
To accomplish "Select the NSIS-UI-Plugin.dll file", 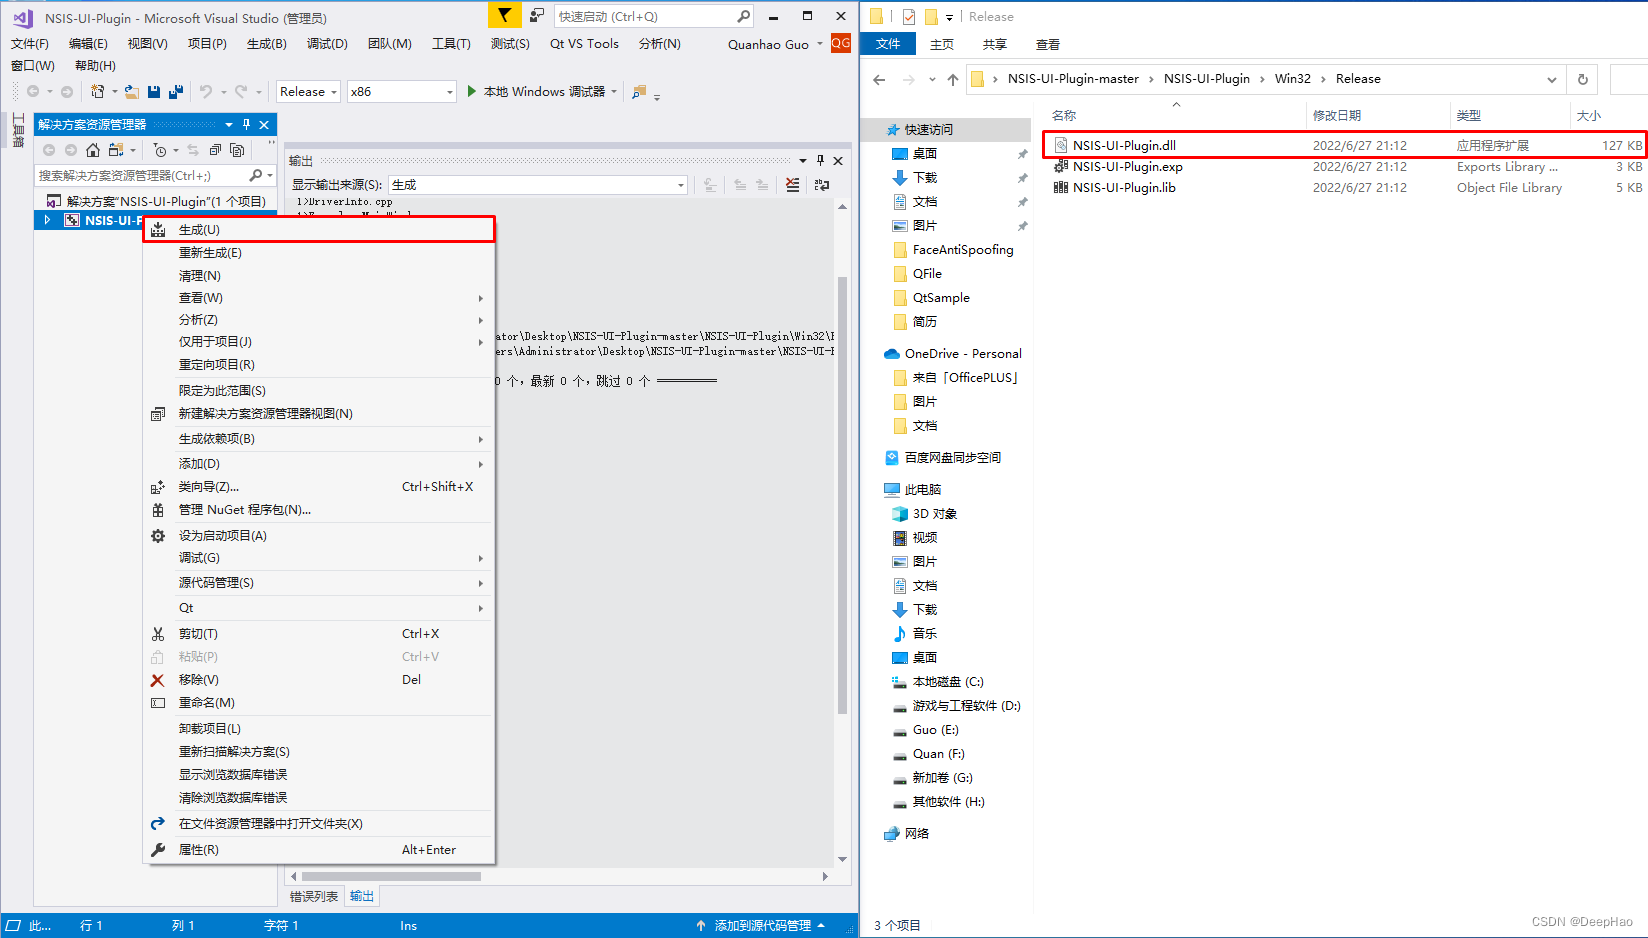I will pos(1343,145).
